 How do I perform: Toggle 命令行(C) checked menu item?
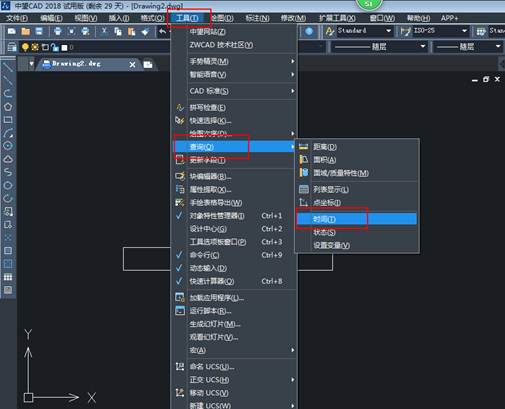[x=233, y=255]
